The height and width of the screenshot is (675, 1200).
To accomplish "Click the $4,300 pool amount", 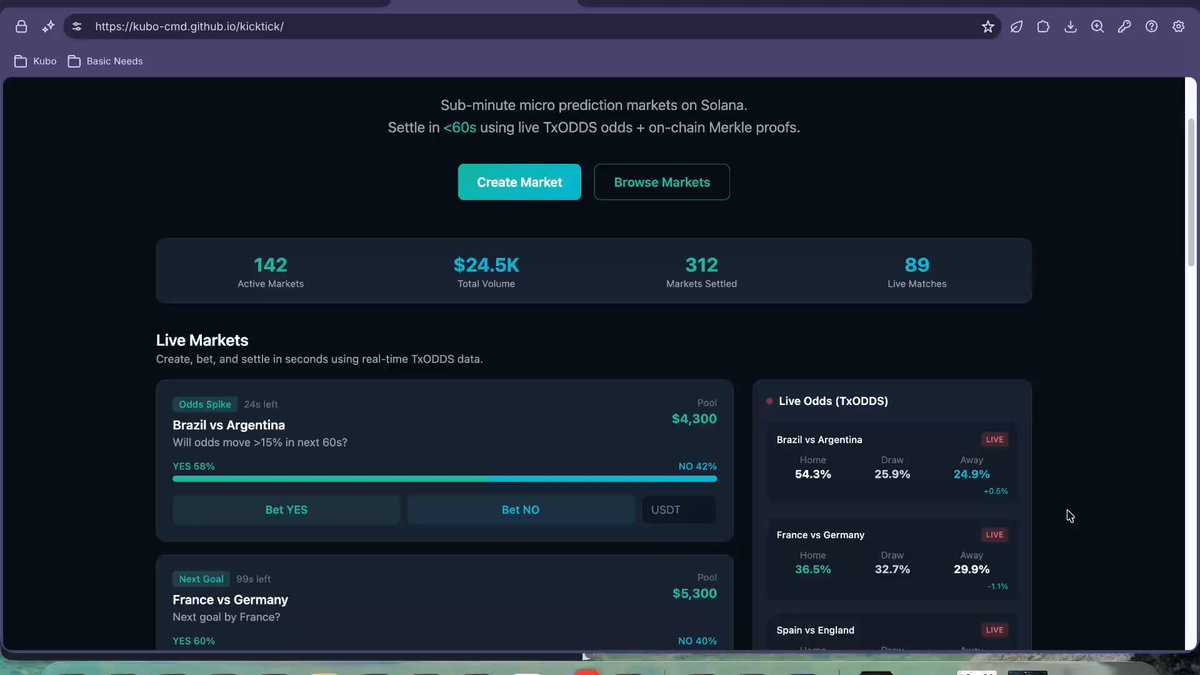I will tap(694, 419).
